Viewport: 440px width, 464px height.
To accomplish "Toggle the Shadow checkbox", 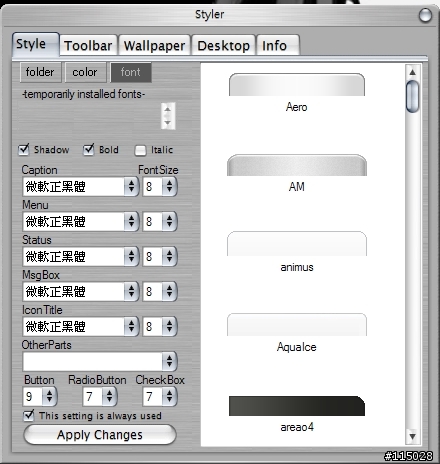I will [x=24, y=150].
